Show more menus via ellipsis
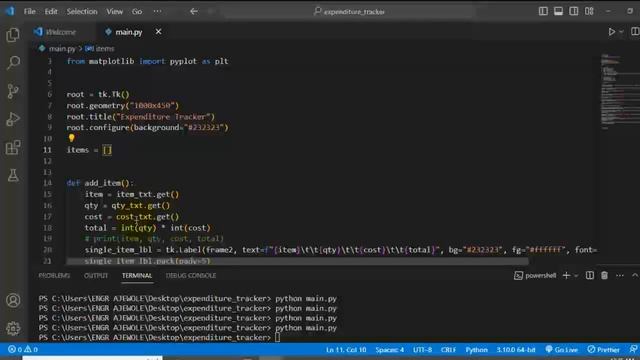This screenshot has height=360, width=640. [158, 11]
